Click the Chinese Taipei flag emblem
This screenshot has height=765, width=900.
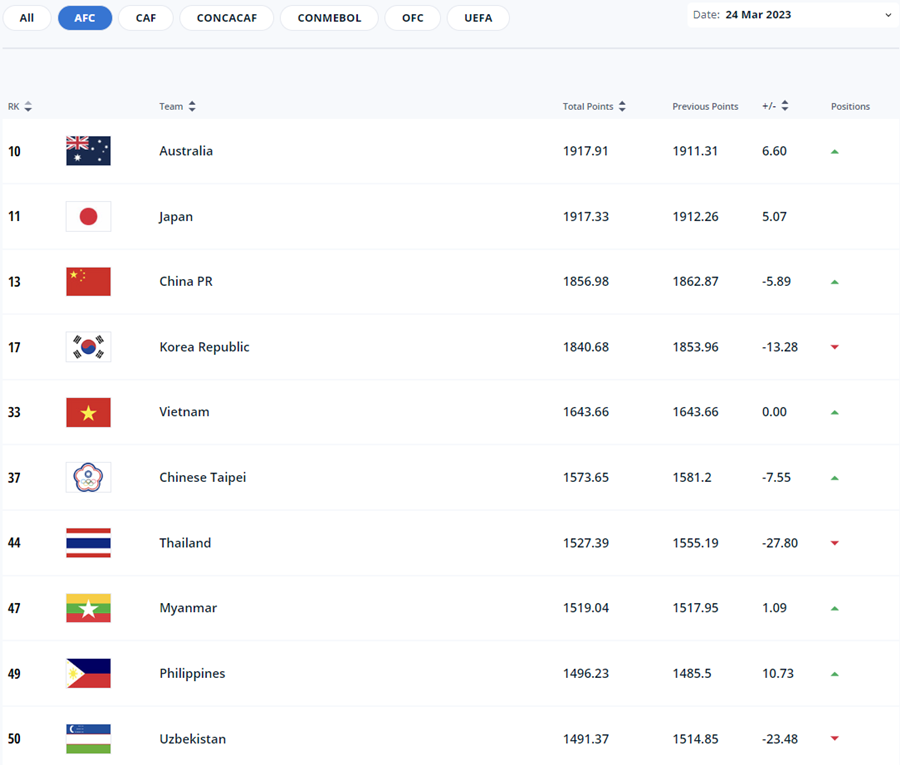[88, 477]
